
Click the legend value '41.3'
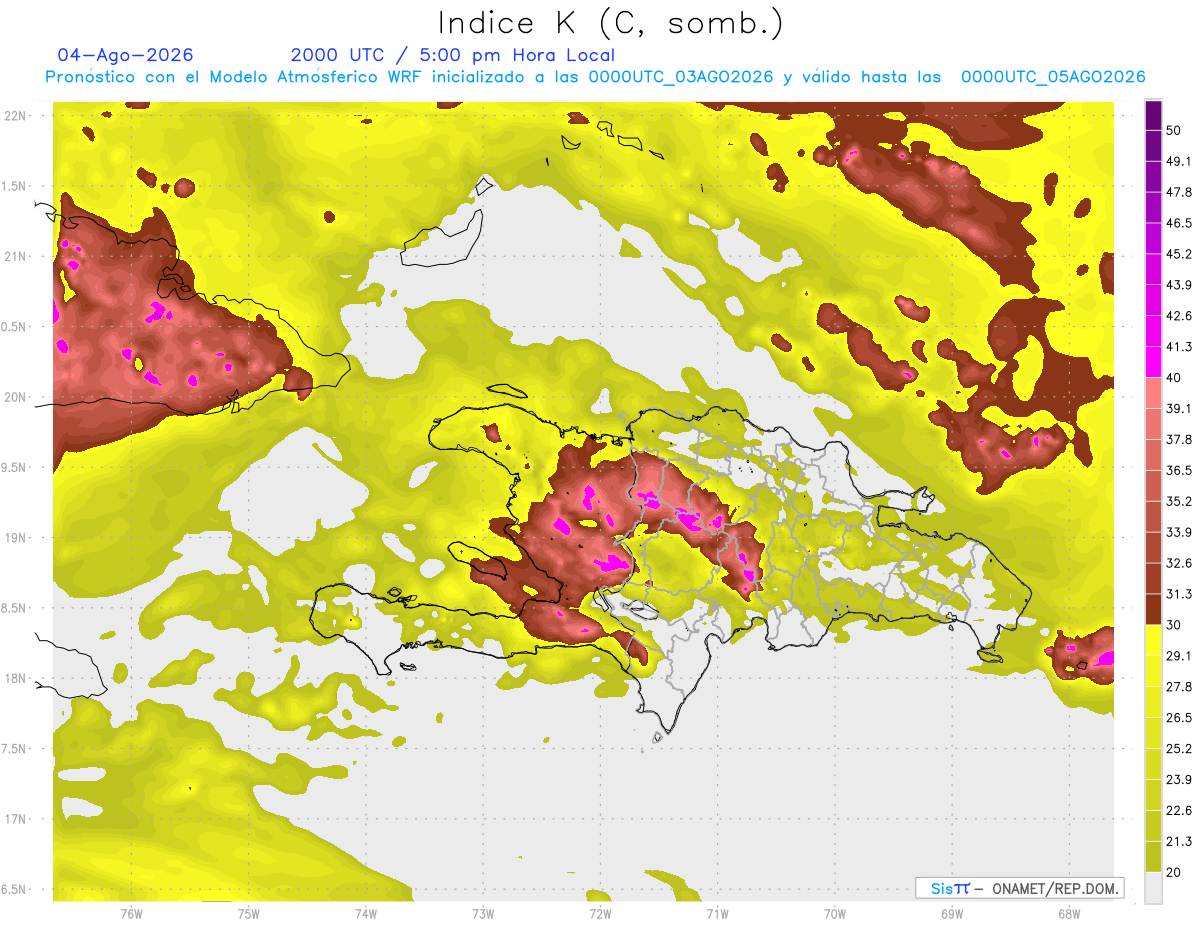1178,347
